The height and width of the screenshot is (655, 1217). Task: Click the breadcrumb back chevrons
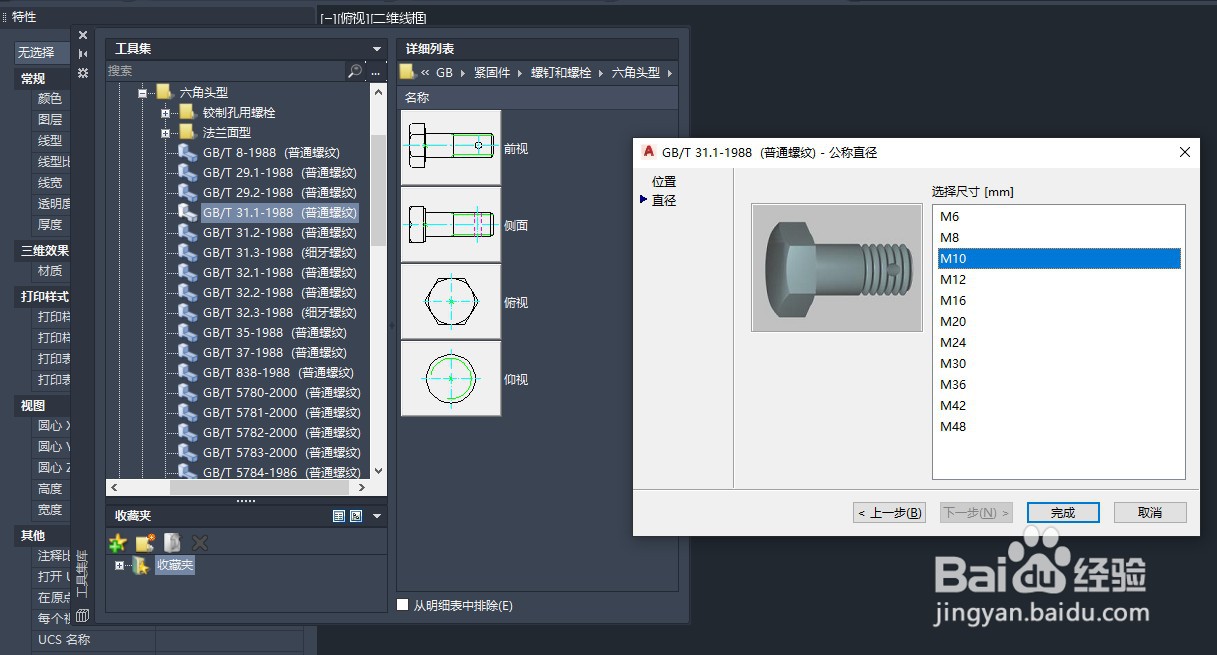[425, 73]
